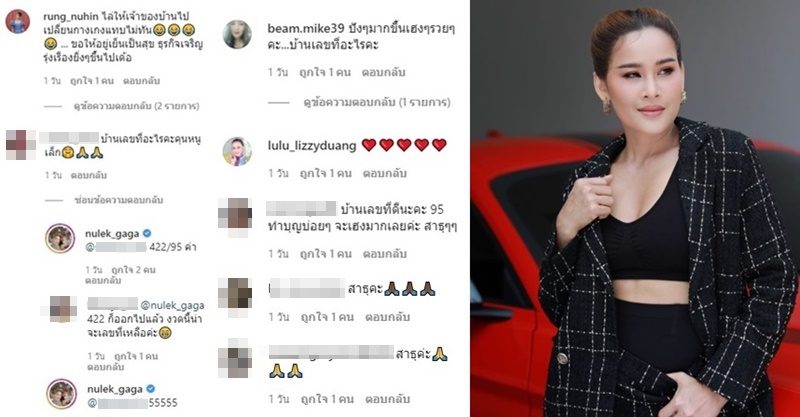
Task: Open the woman with red car photo
Action: 635,208
